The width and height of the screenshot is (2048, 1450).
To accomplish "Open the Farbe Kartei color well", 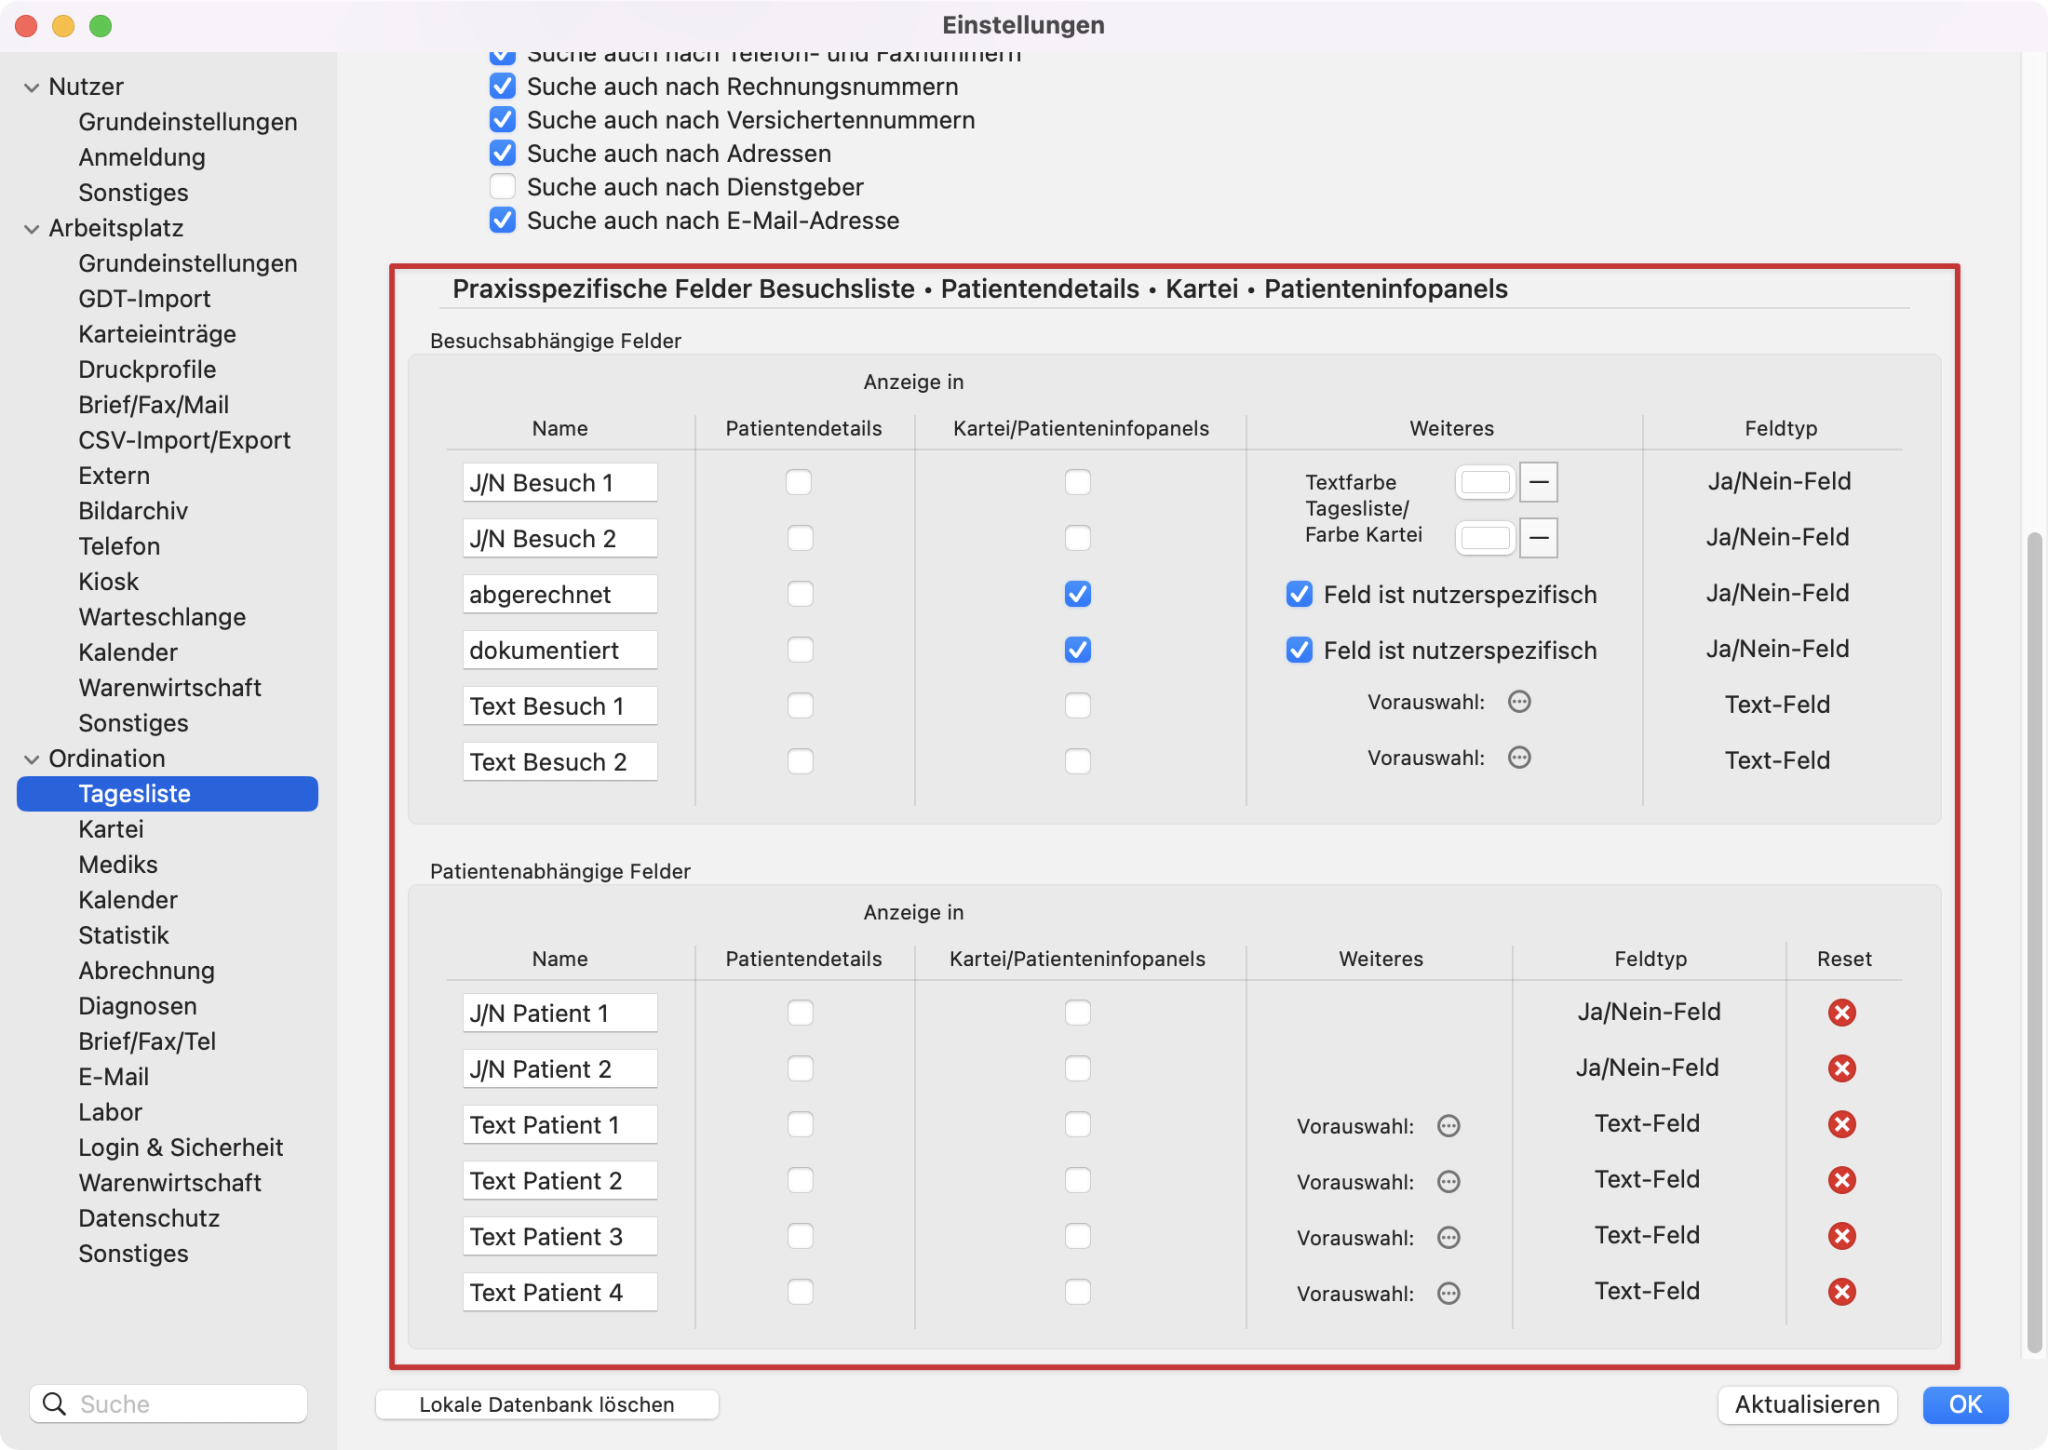I will pyautogui.click(x=1485, y=539).
